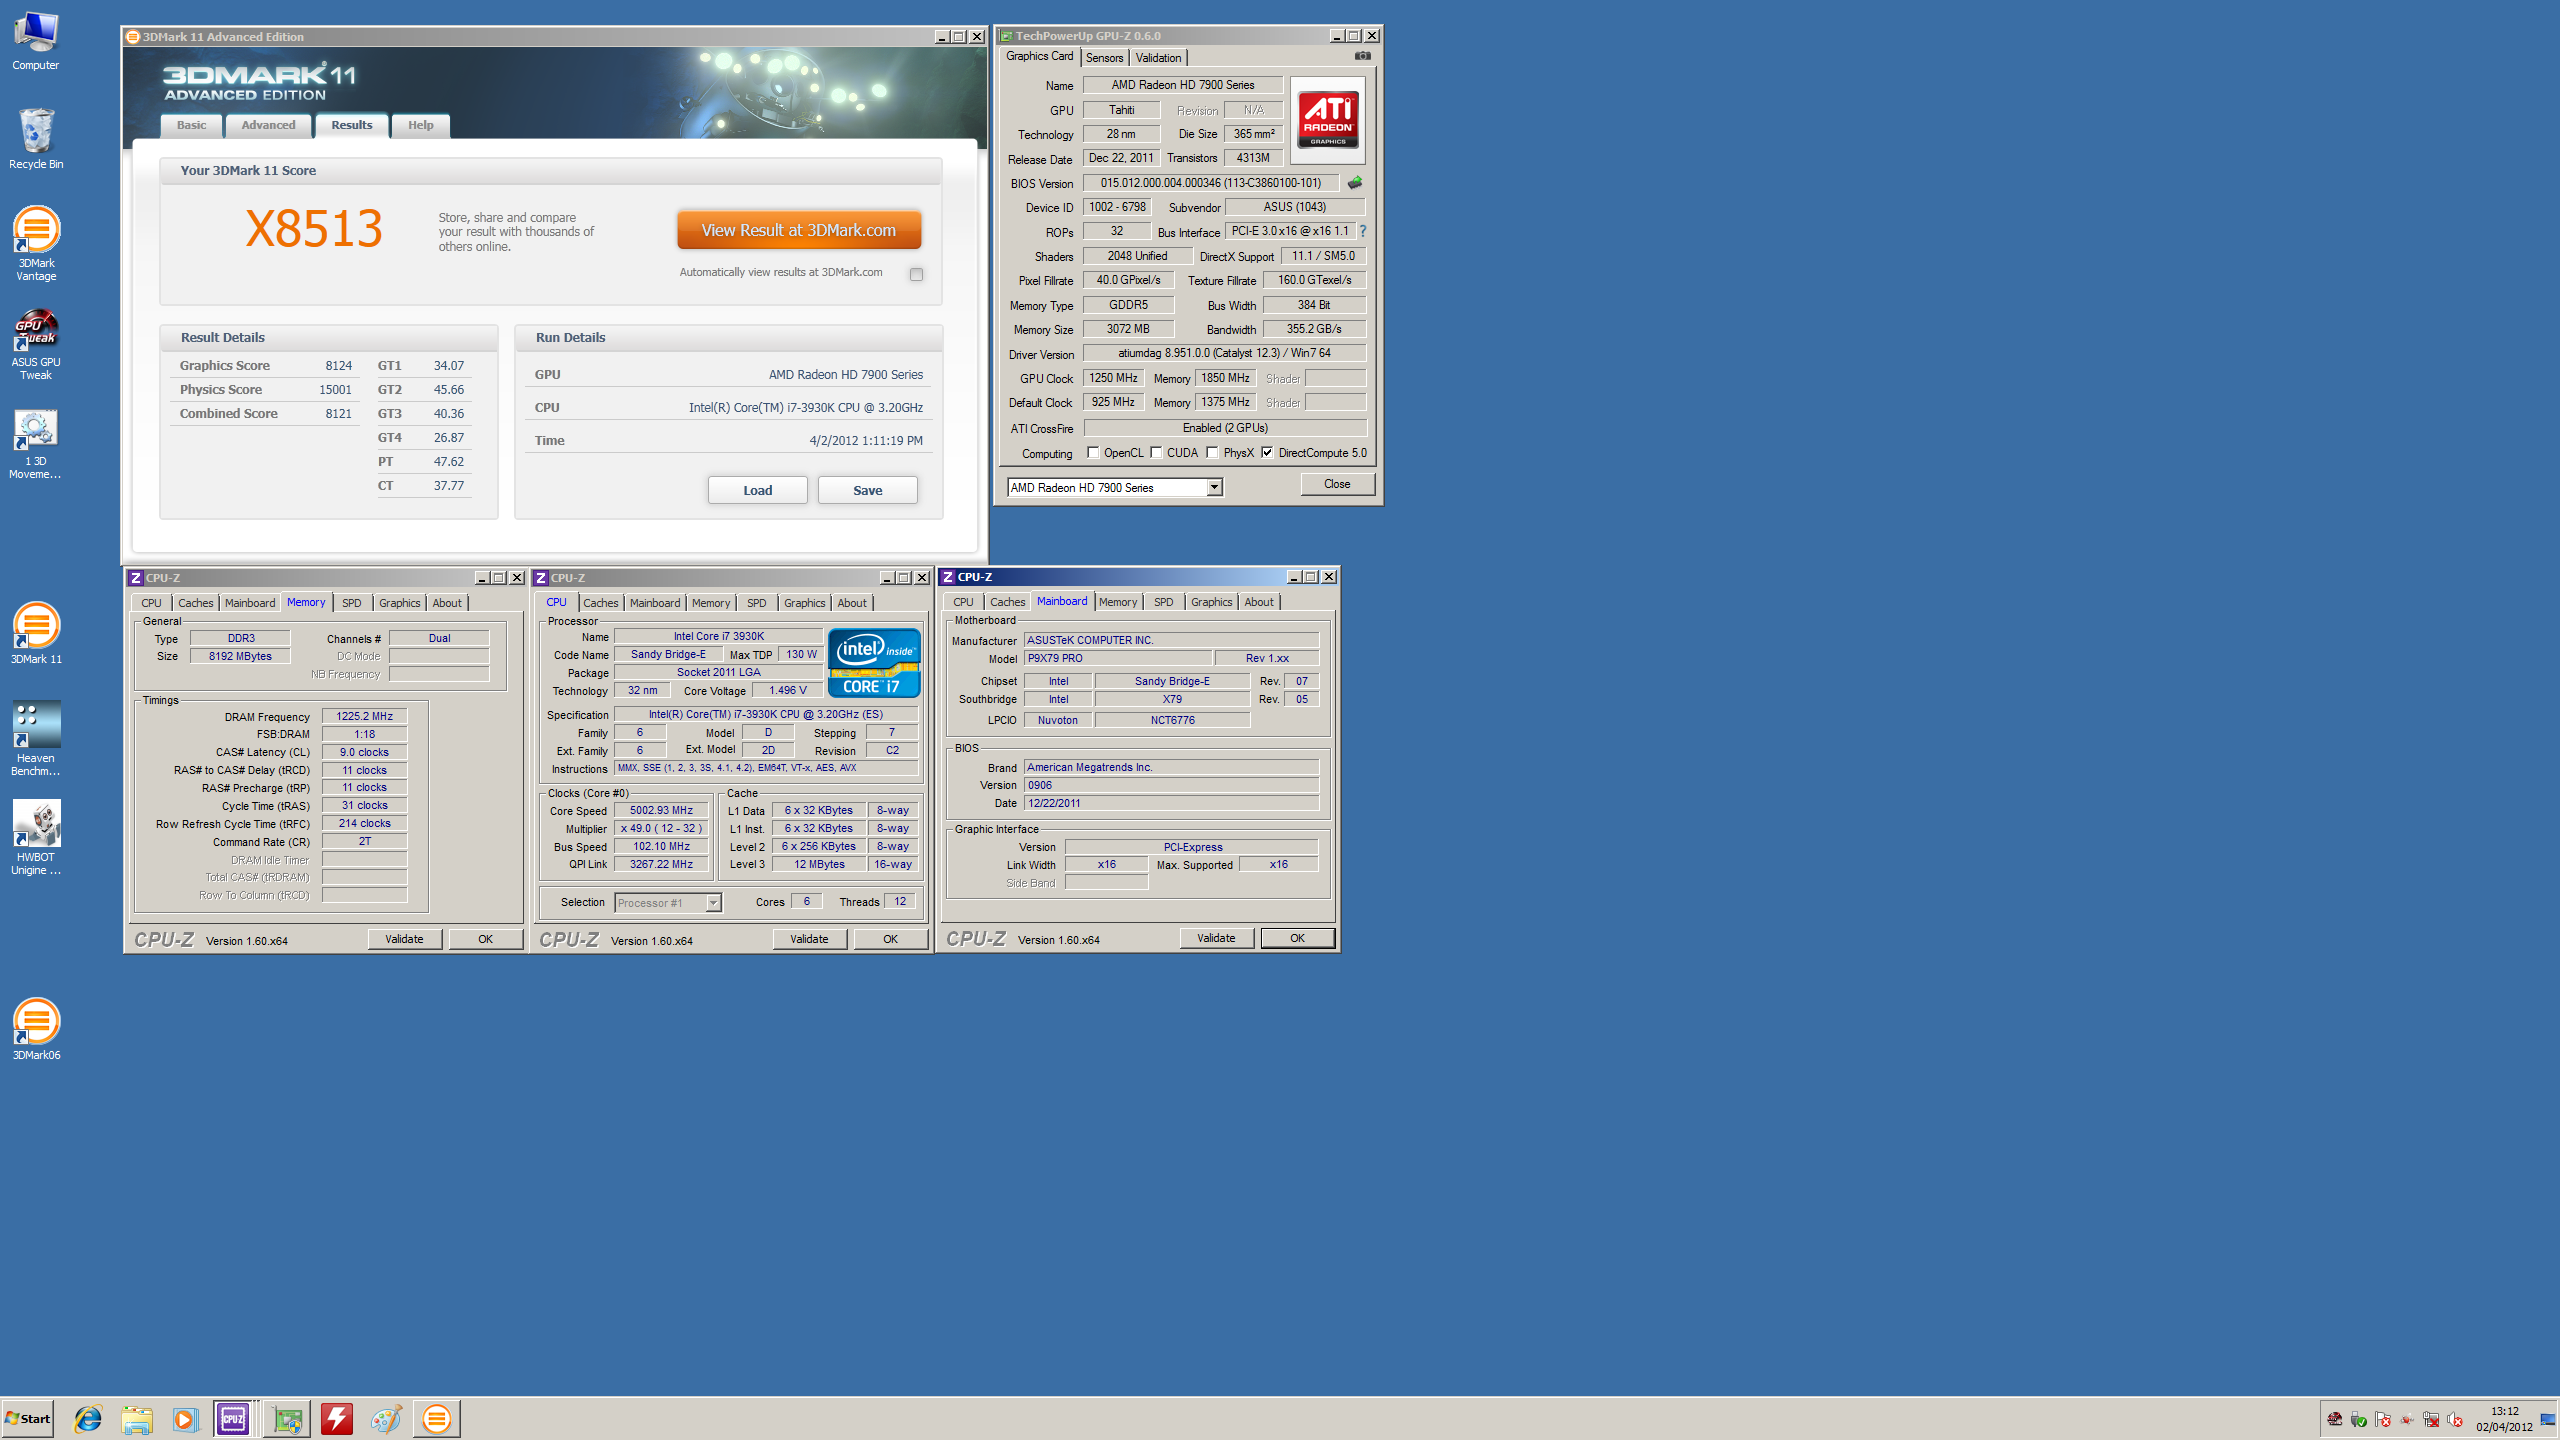This screenshot has height=1440, width=2560.
Task: Click the Core Speed 5002.93 MHz value
Action: coord(661,811)
